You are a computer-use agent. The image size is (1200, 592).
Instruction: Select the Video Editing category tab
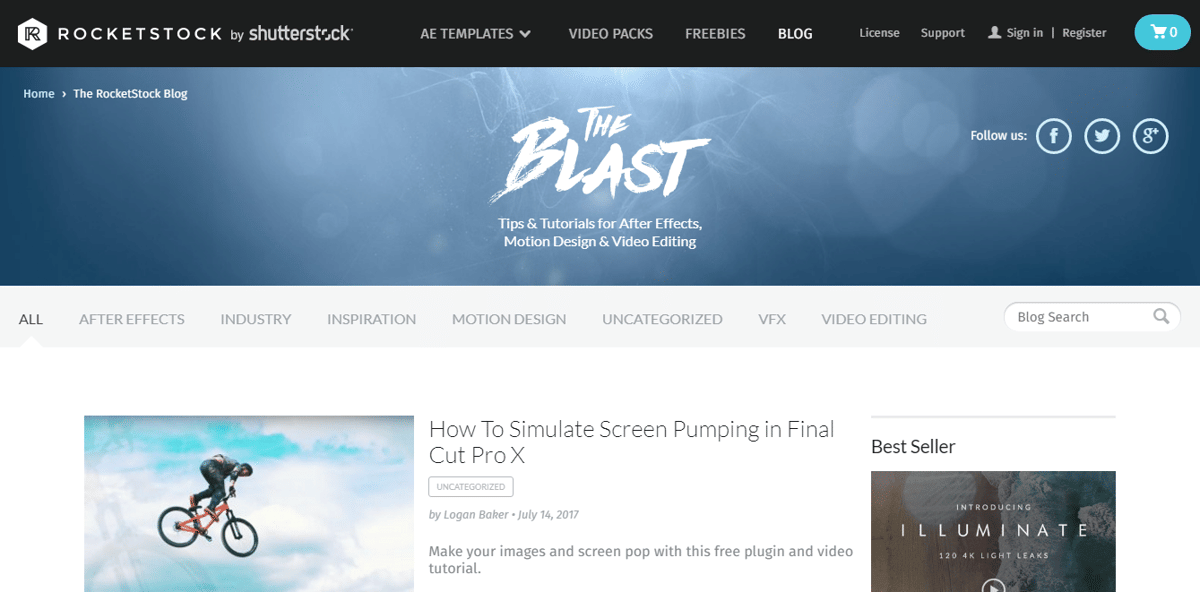pos(874,319)
